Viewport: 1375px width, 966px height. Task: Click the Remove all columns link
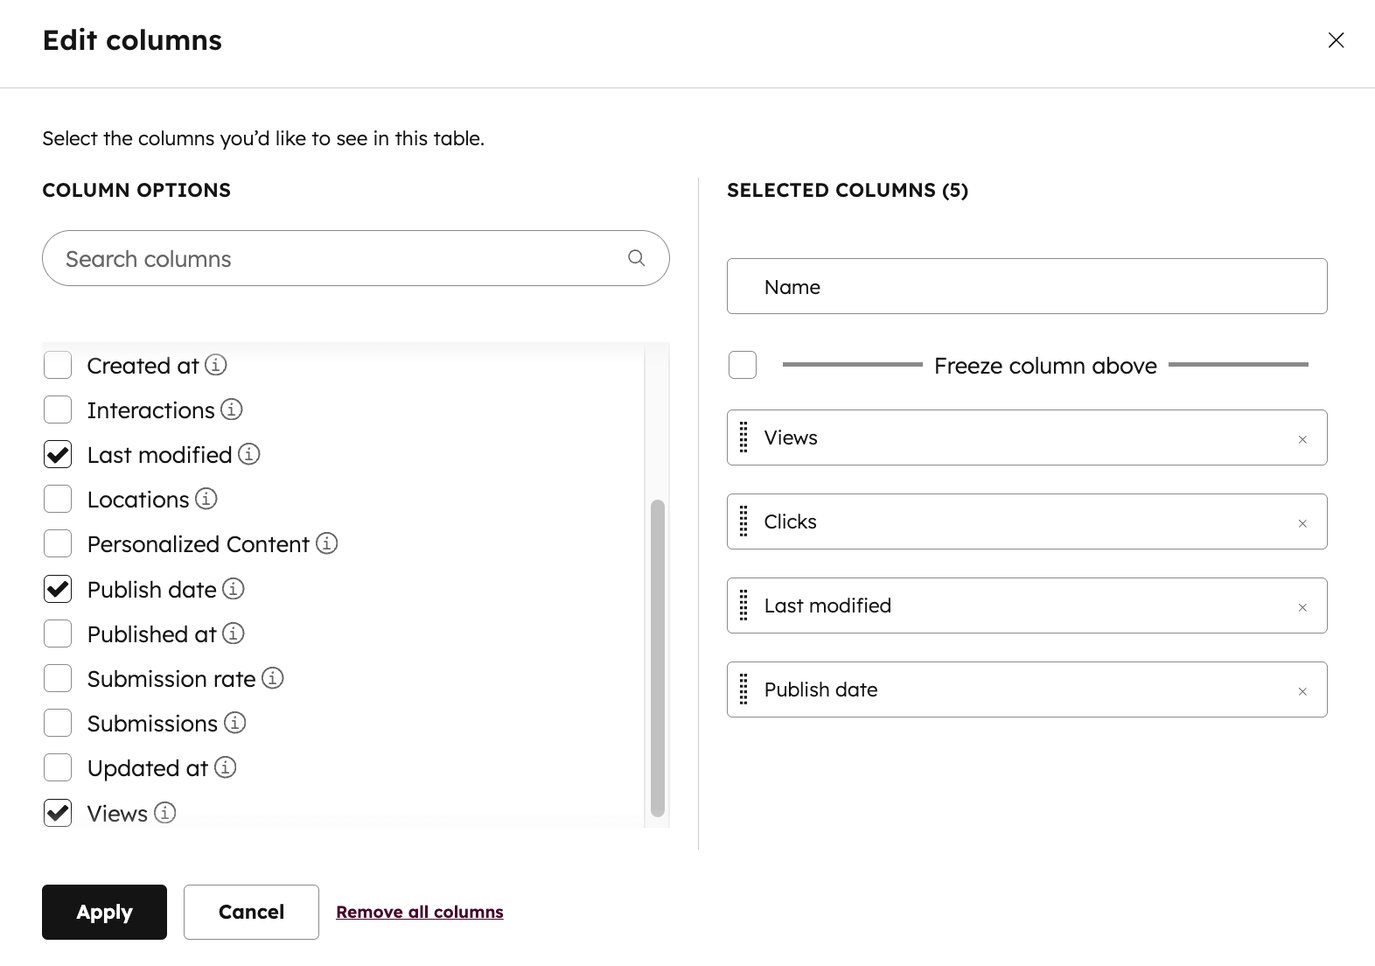[419, 910]
